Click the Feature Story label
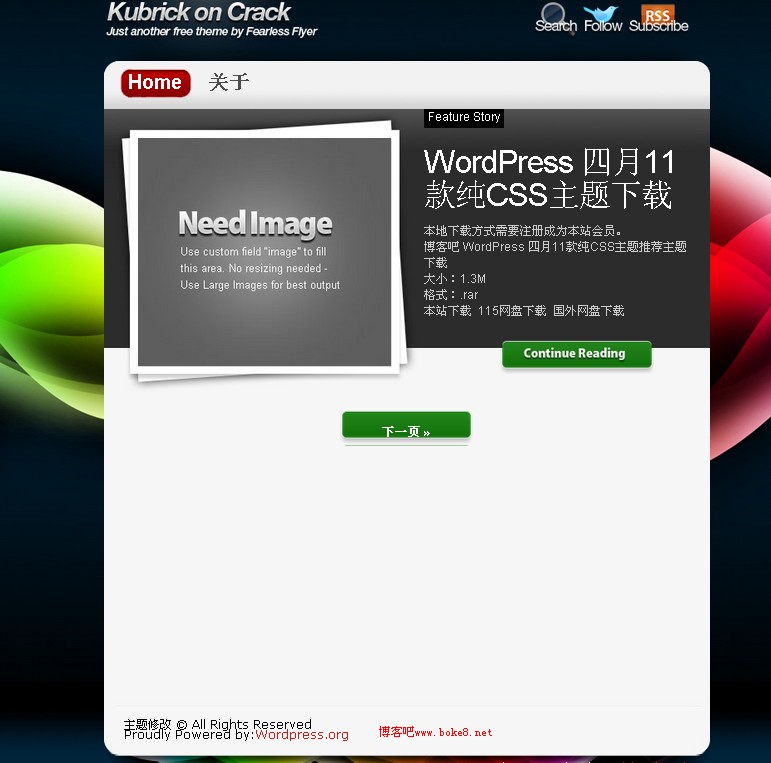The height and width of the screenshot is (763, 771). coord(464,117)
